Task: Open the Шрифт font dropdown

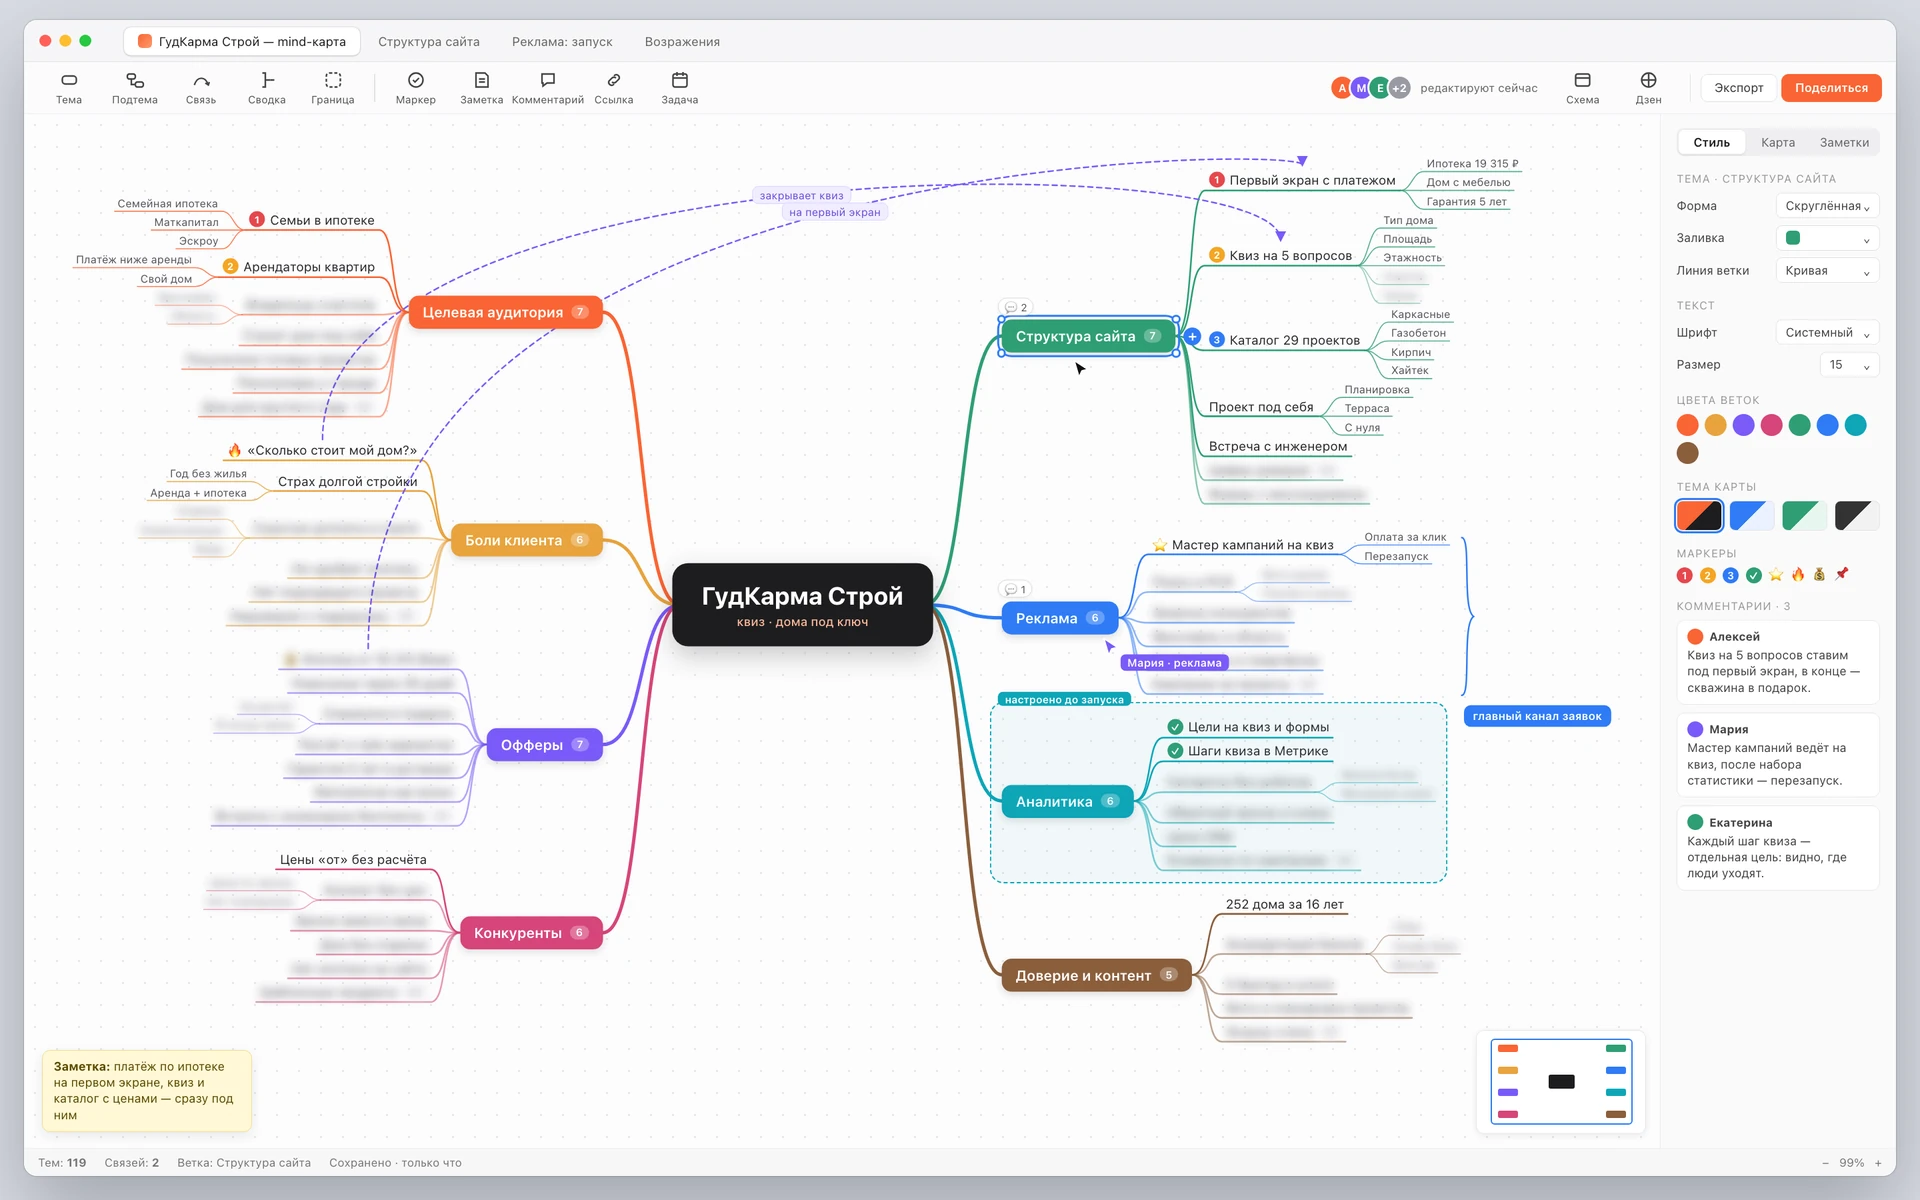Action: (1827, 333)
